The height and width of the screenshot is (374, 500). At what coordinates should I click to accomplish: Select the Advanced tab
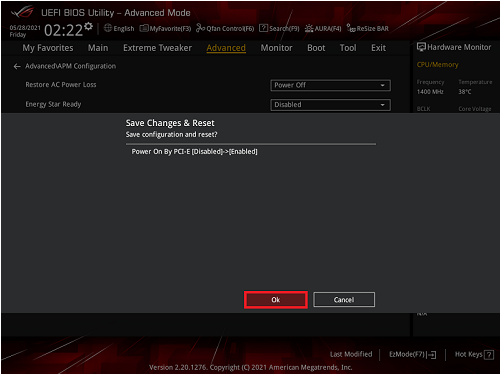[226, 48]
